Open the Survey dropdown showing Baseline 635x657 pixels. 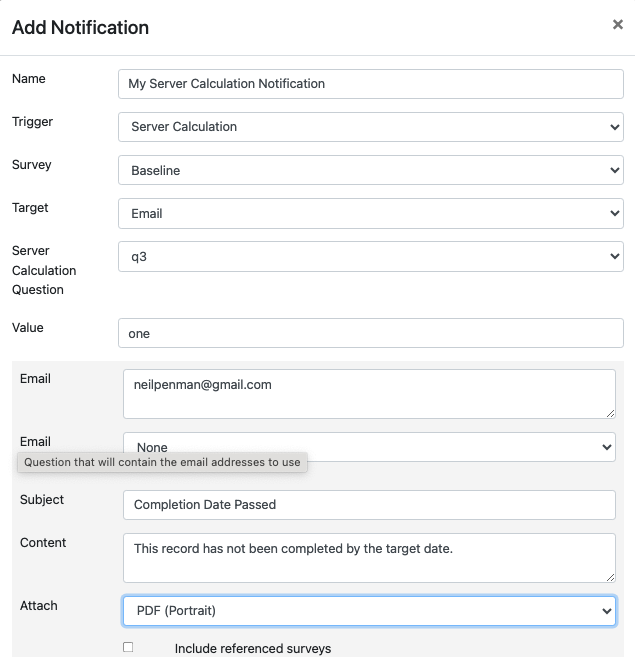tap(371, 170)
